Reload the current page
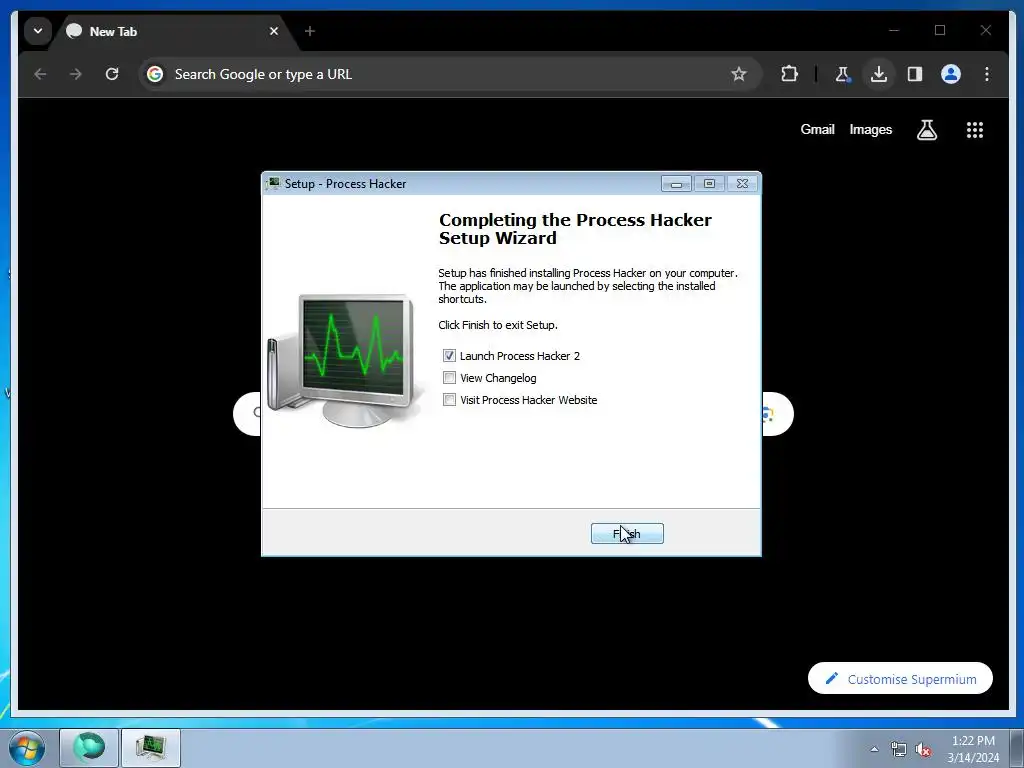The image size is (1024, 768). tap(112, 74)
